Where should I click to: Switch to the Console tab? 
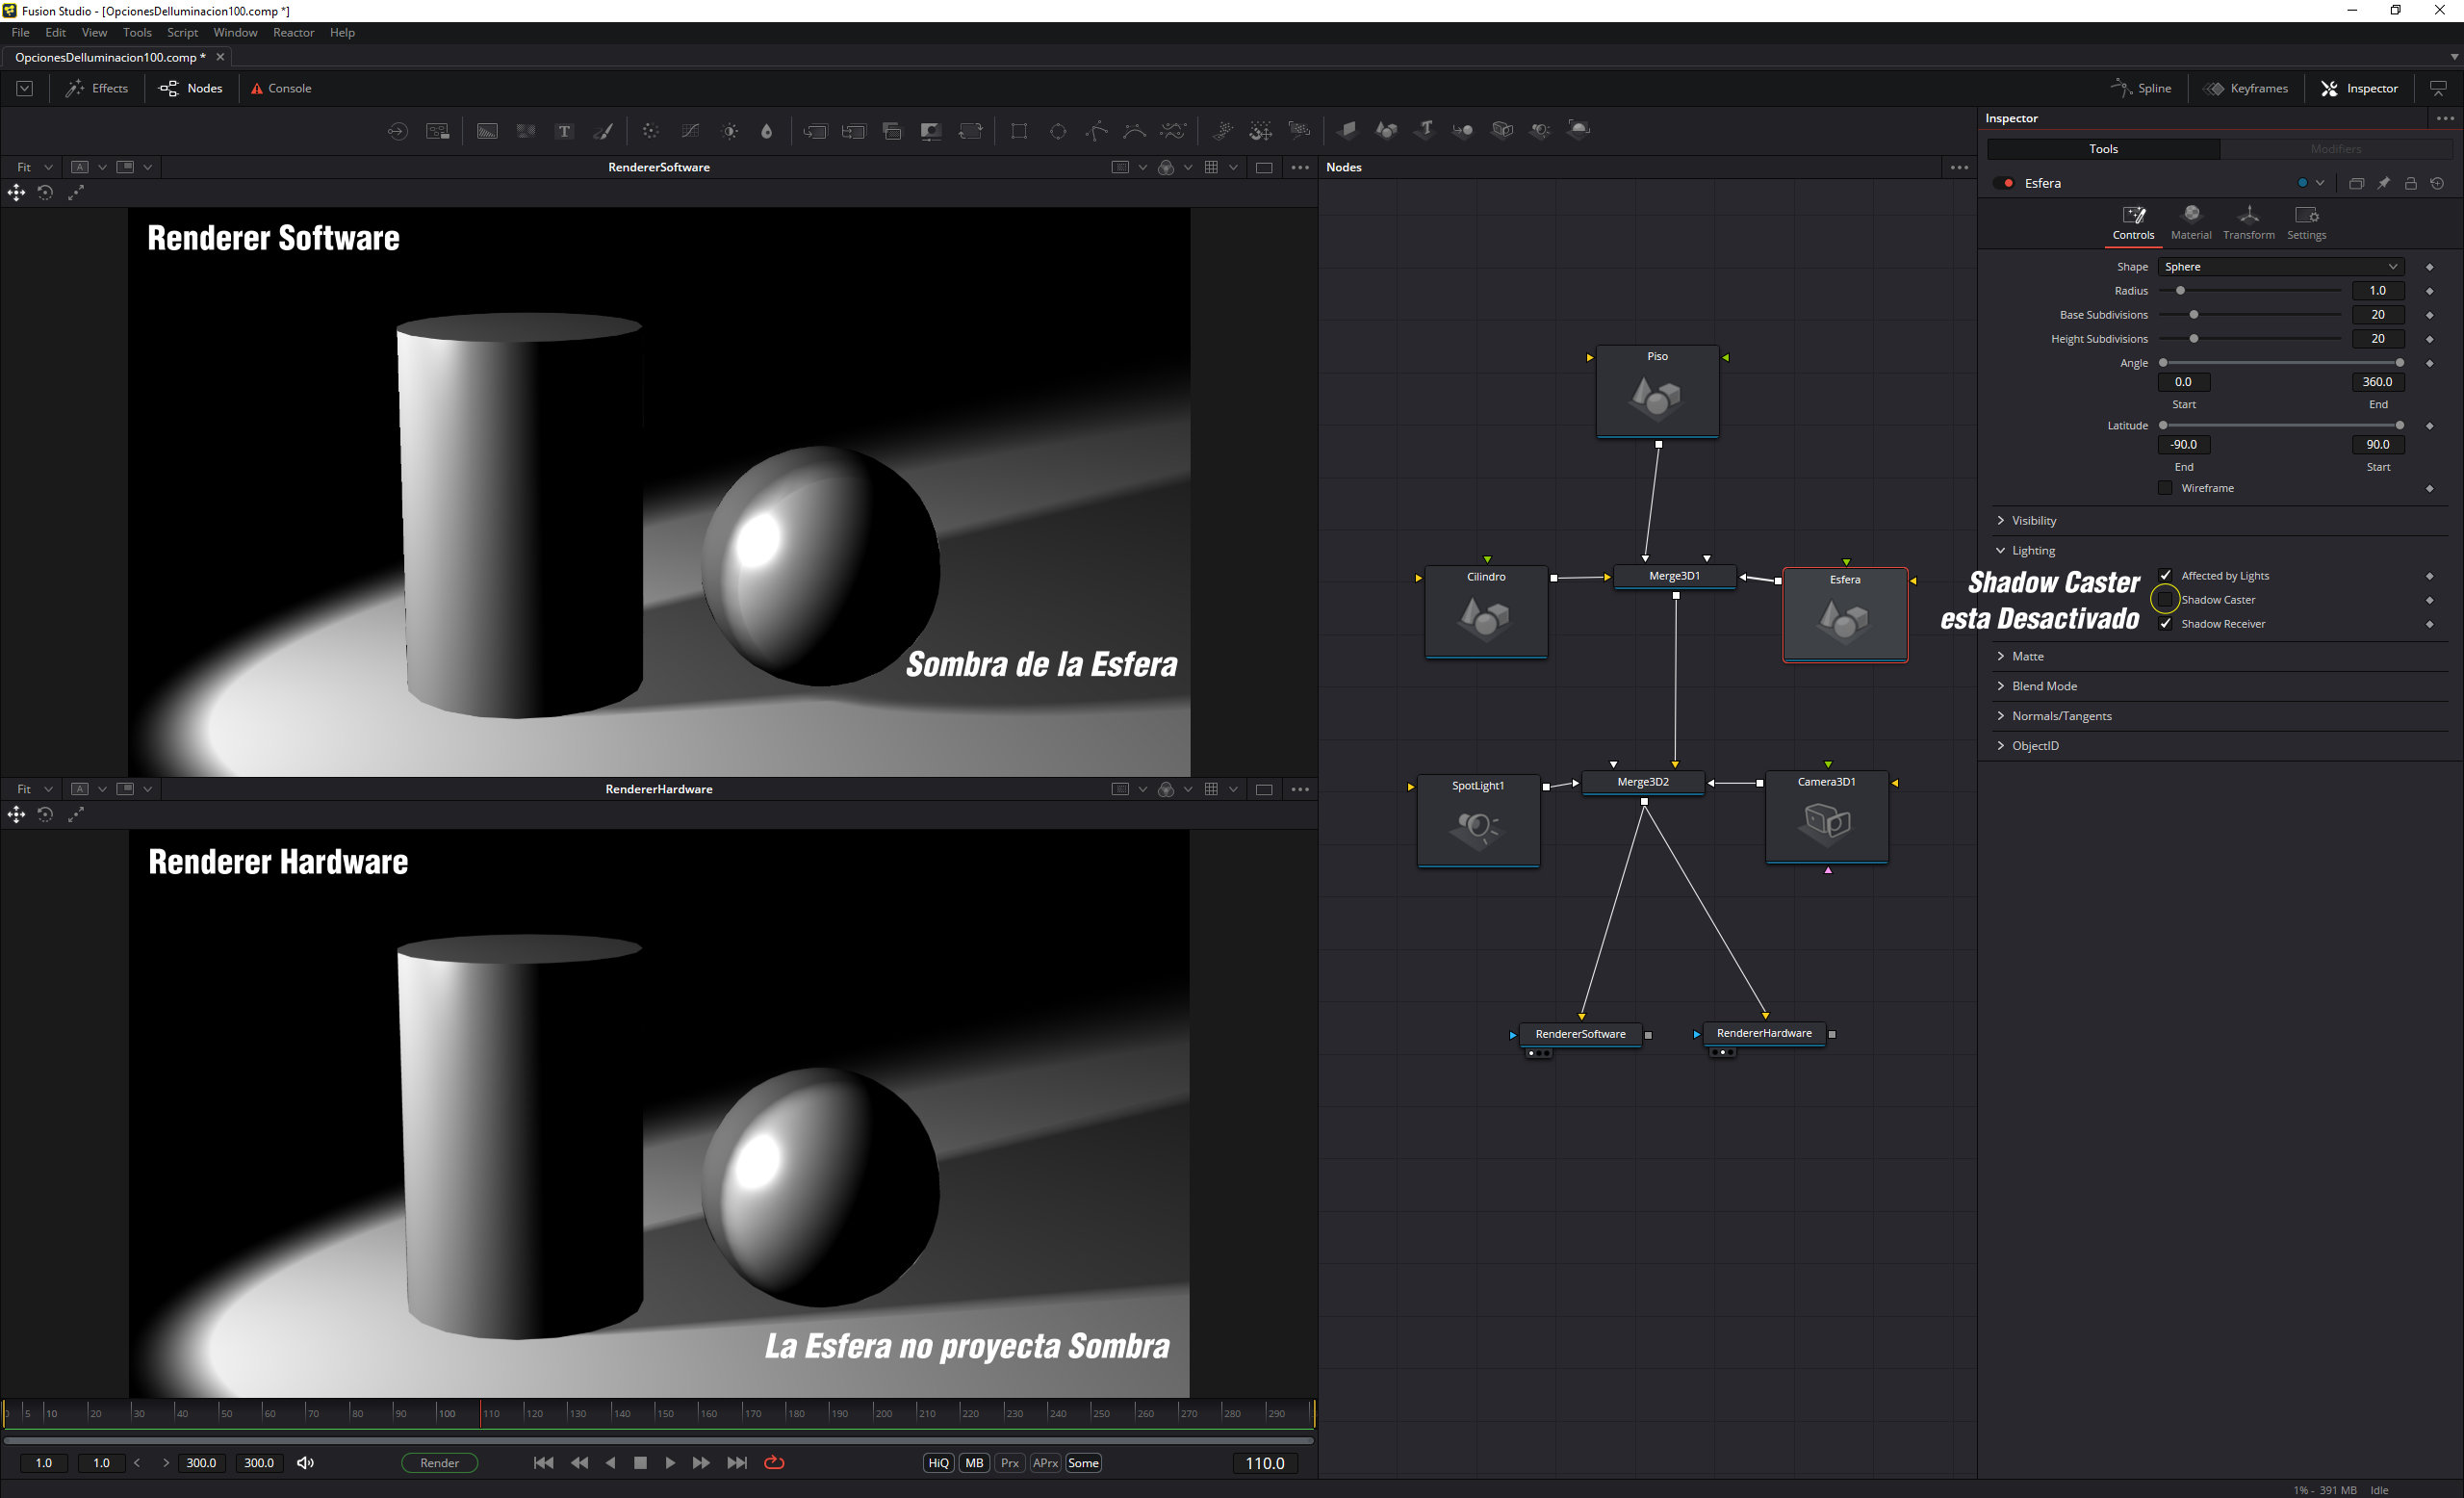click(x=281, y=88)
